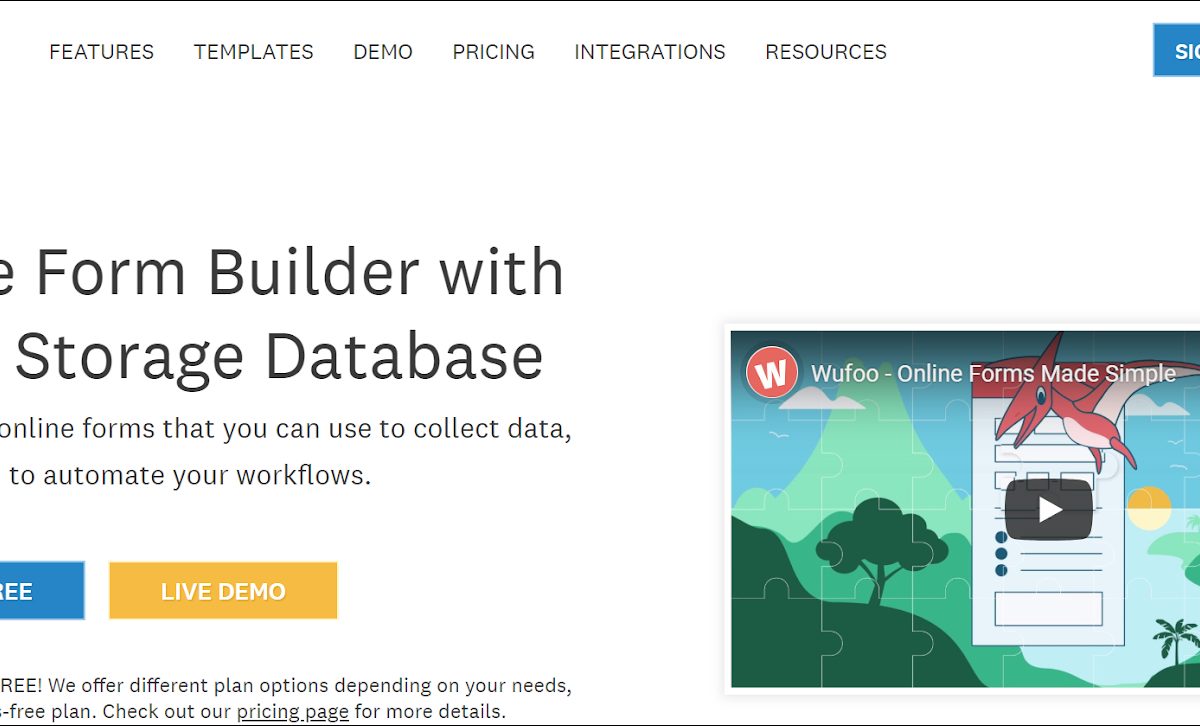Click the blue sign up free button
This screenshot has width=1200, height=726.
(40, 591)
